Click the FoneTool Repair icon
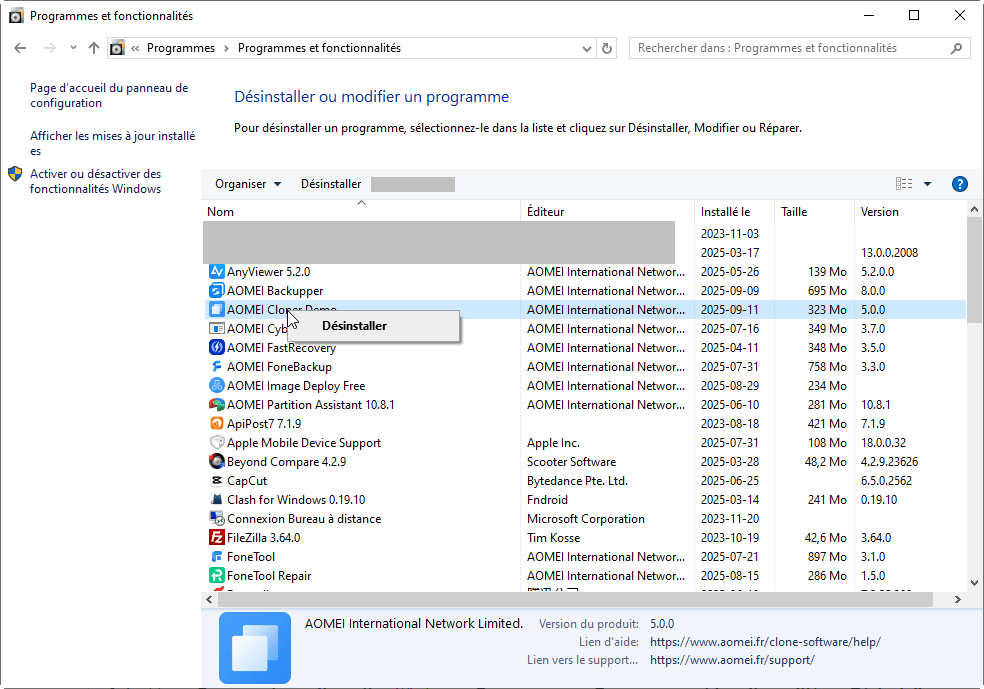 217,575
